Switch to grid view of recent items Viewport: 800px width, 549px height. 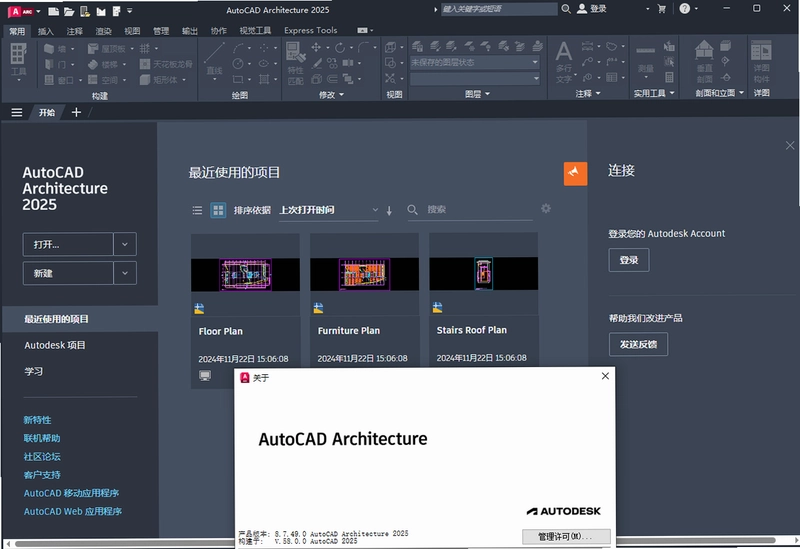(218, 210)
